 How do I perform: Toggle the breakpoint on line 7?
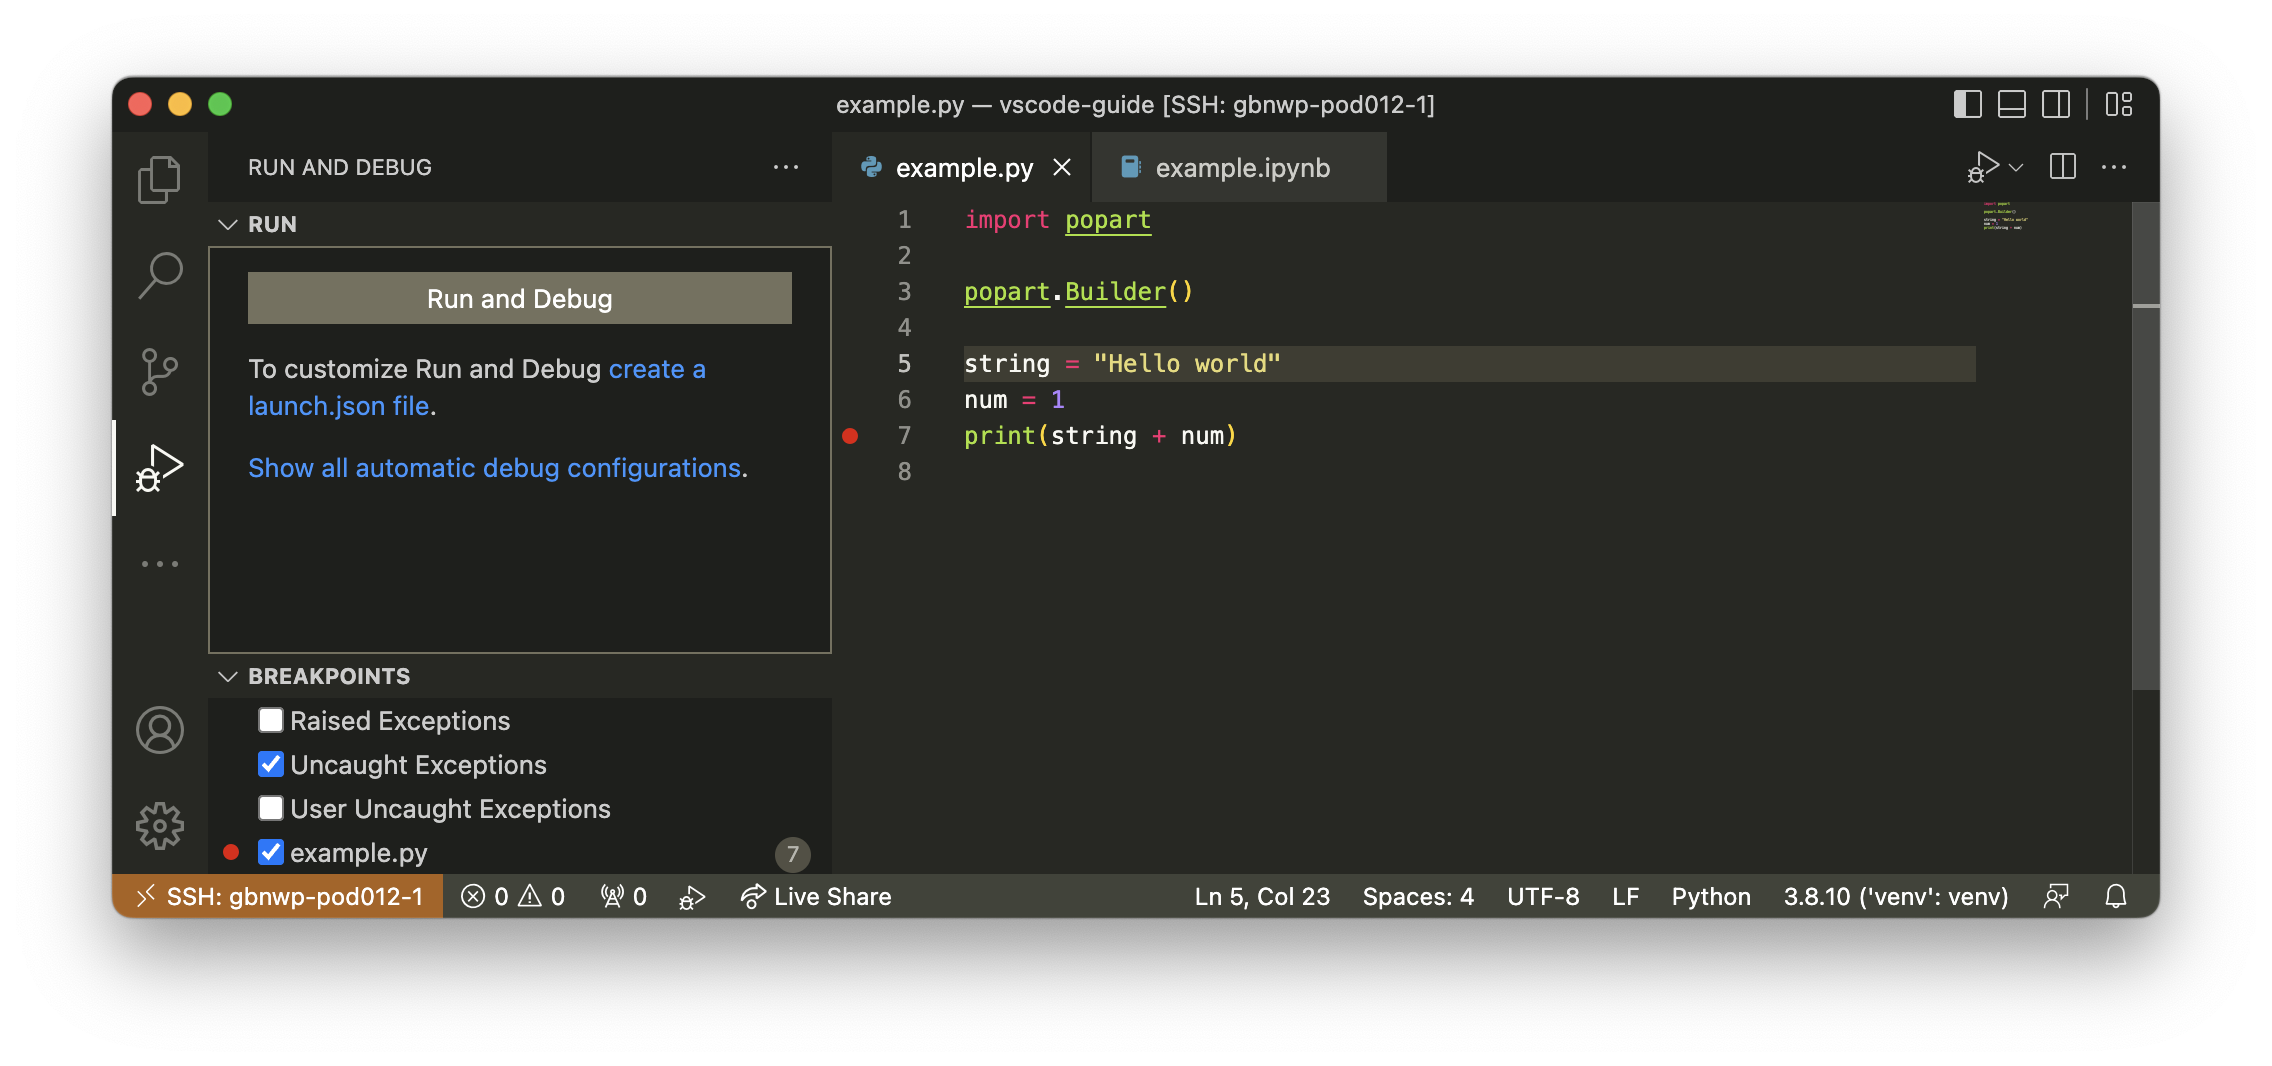pyautogui.click(x=851, y=435)
